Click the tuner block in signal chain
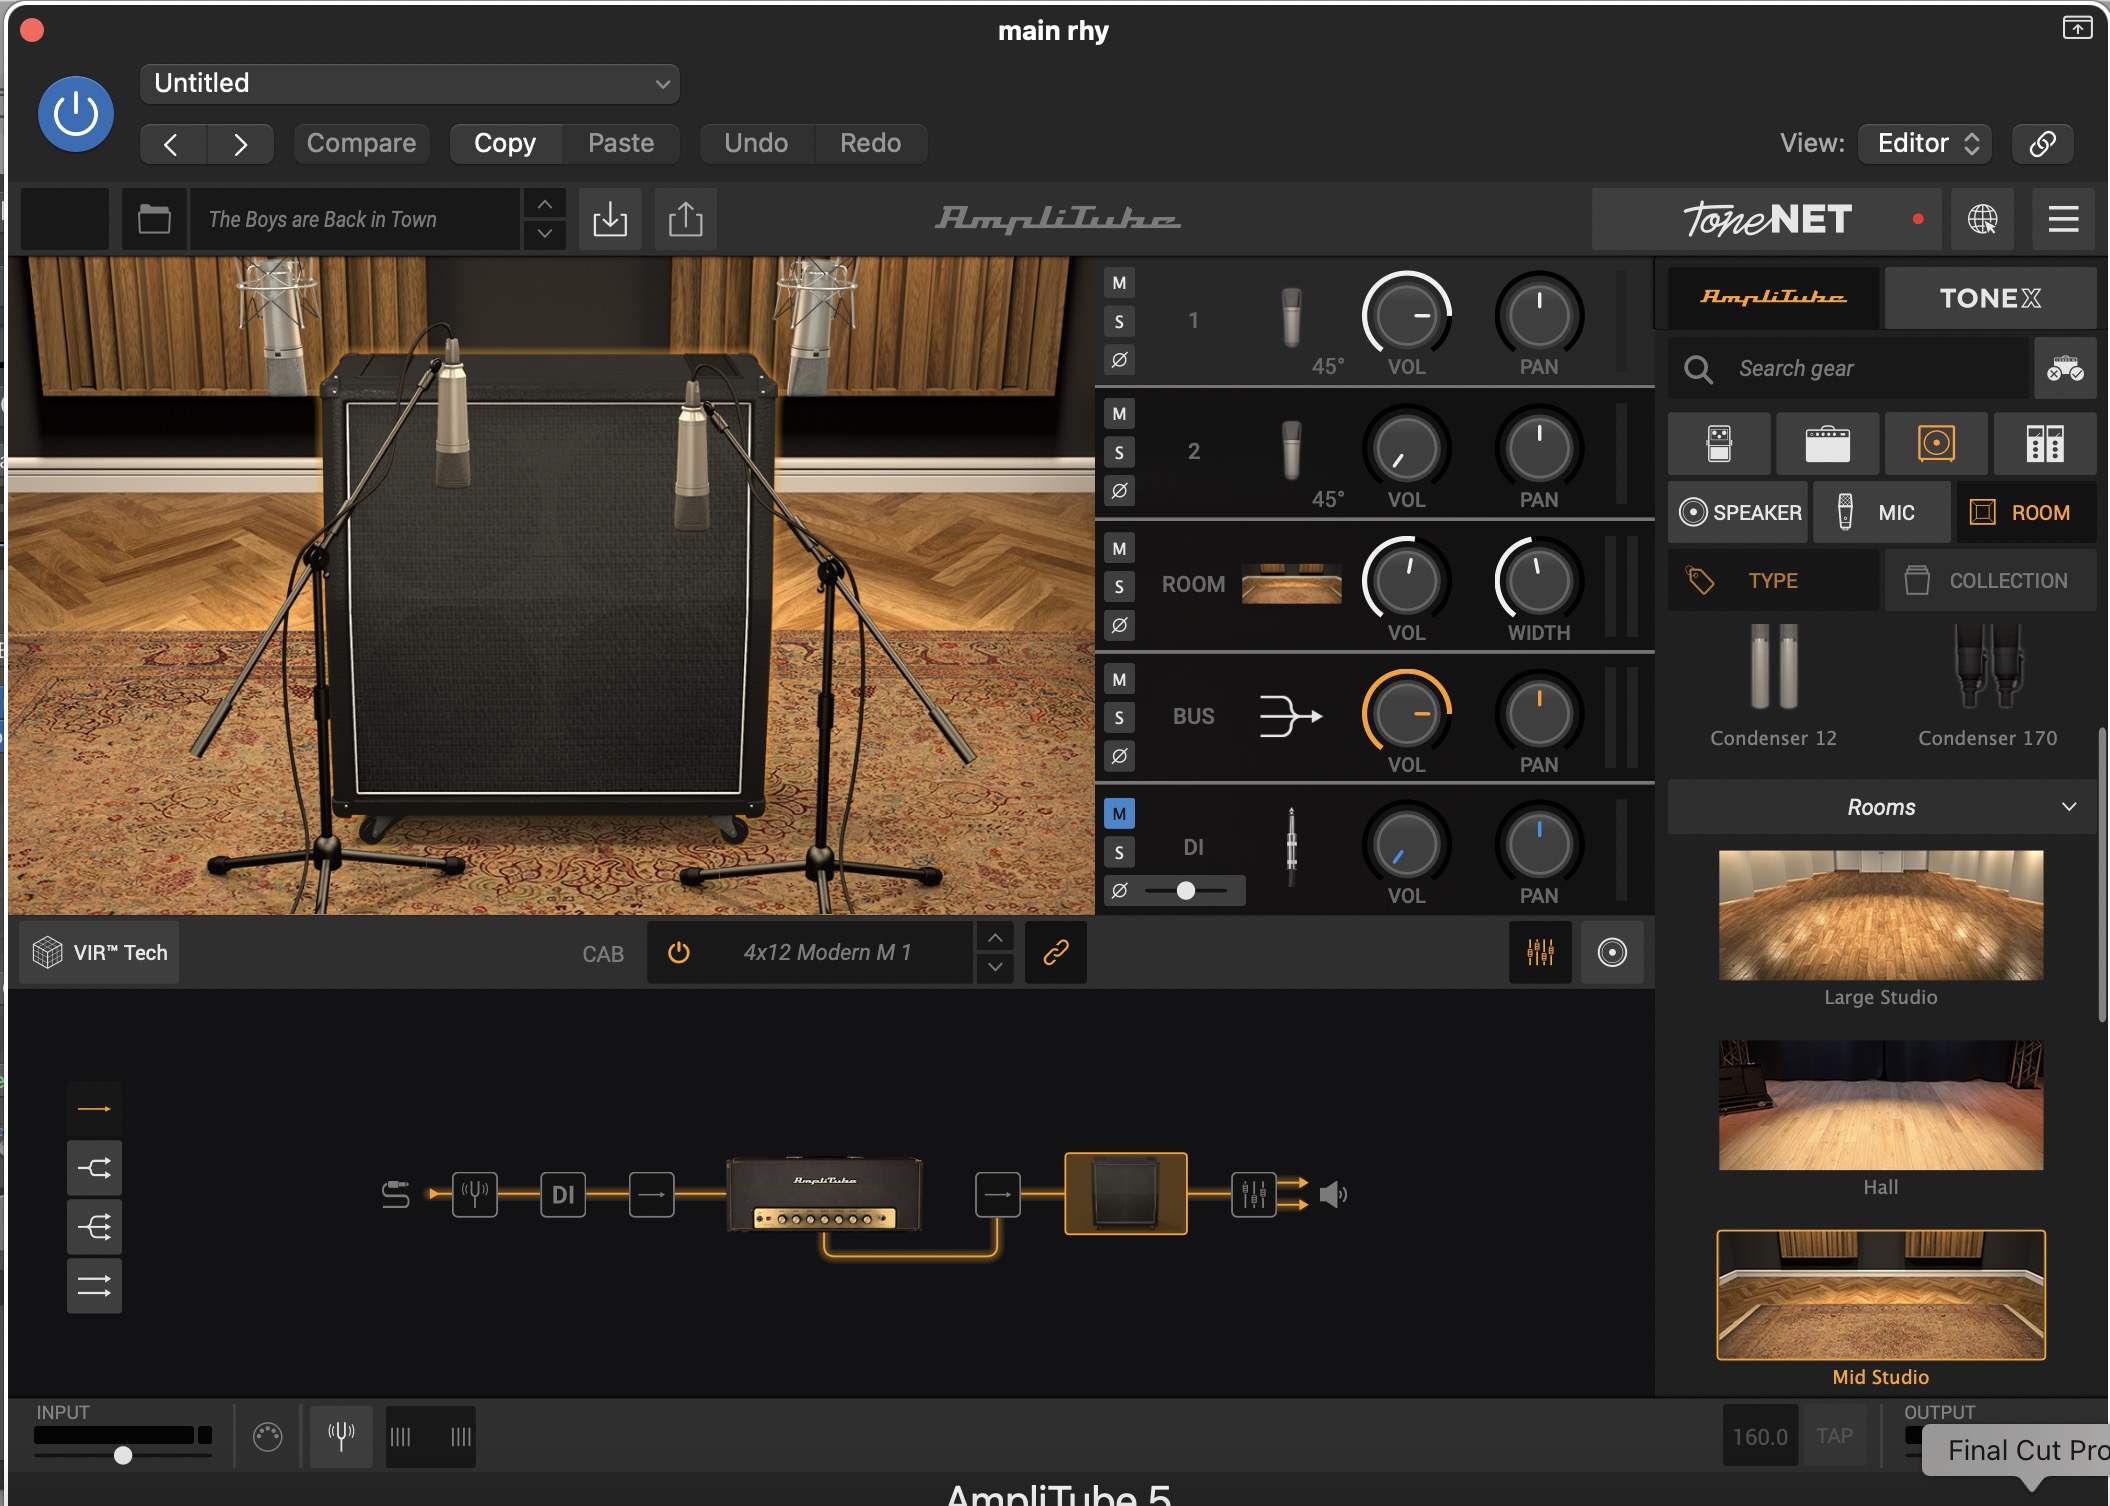The width and height of the screenshot is (2110, 1506). point(475,1194)
